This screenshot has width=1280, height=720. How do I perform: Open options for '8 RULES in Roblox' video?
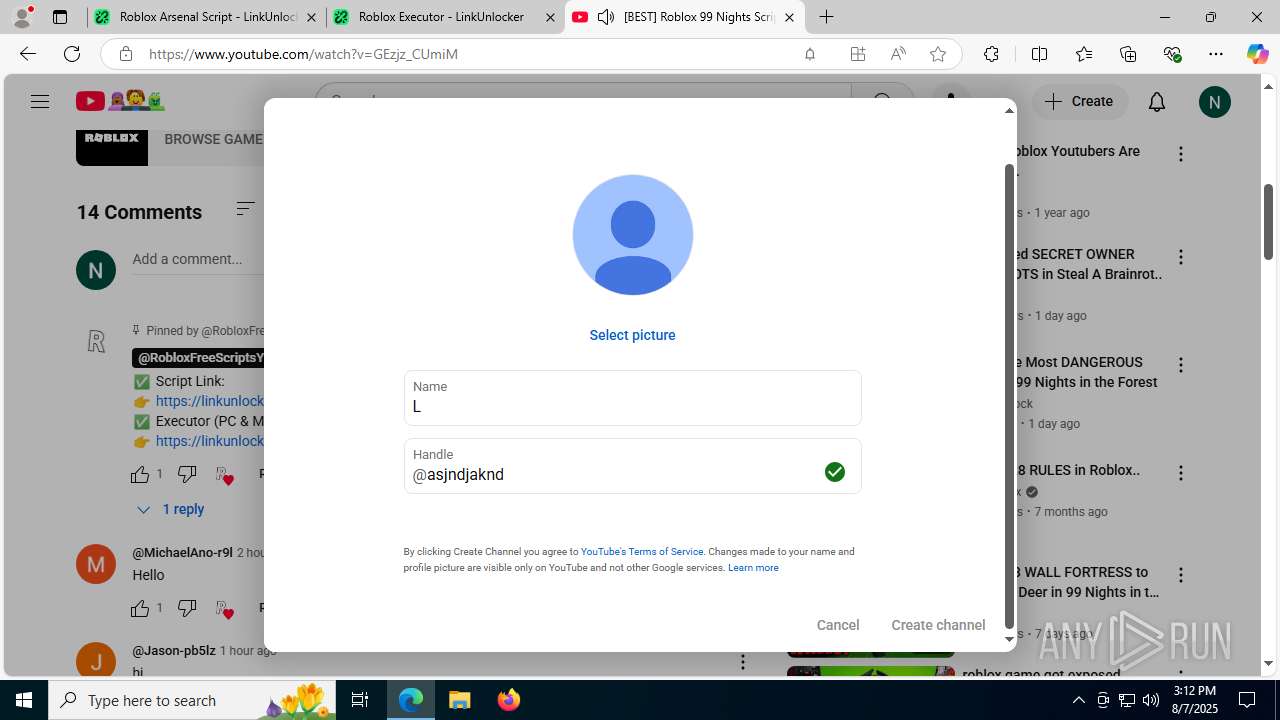1181,473
